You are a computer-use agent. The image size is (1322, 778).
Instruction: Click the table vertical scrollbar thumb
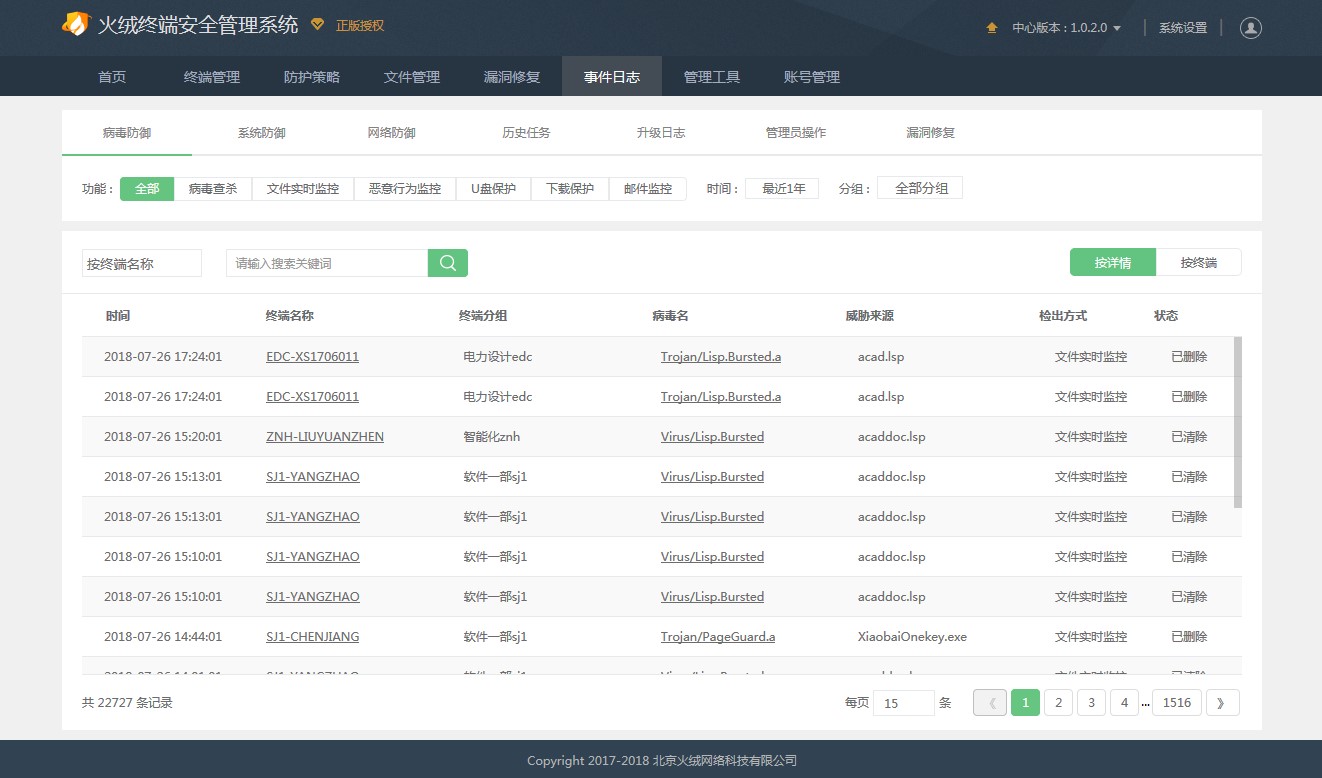tap(1238, 422)
